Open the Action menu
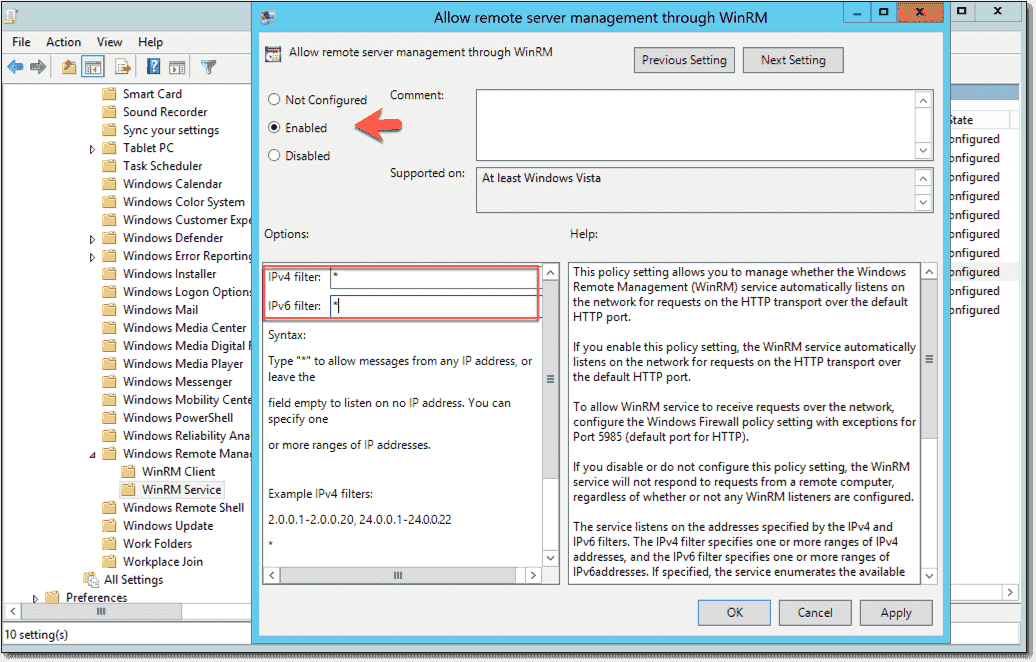This screenshot has width=1036, height=662. pos(63,42)
